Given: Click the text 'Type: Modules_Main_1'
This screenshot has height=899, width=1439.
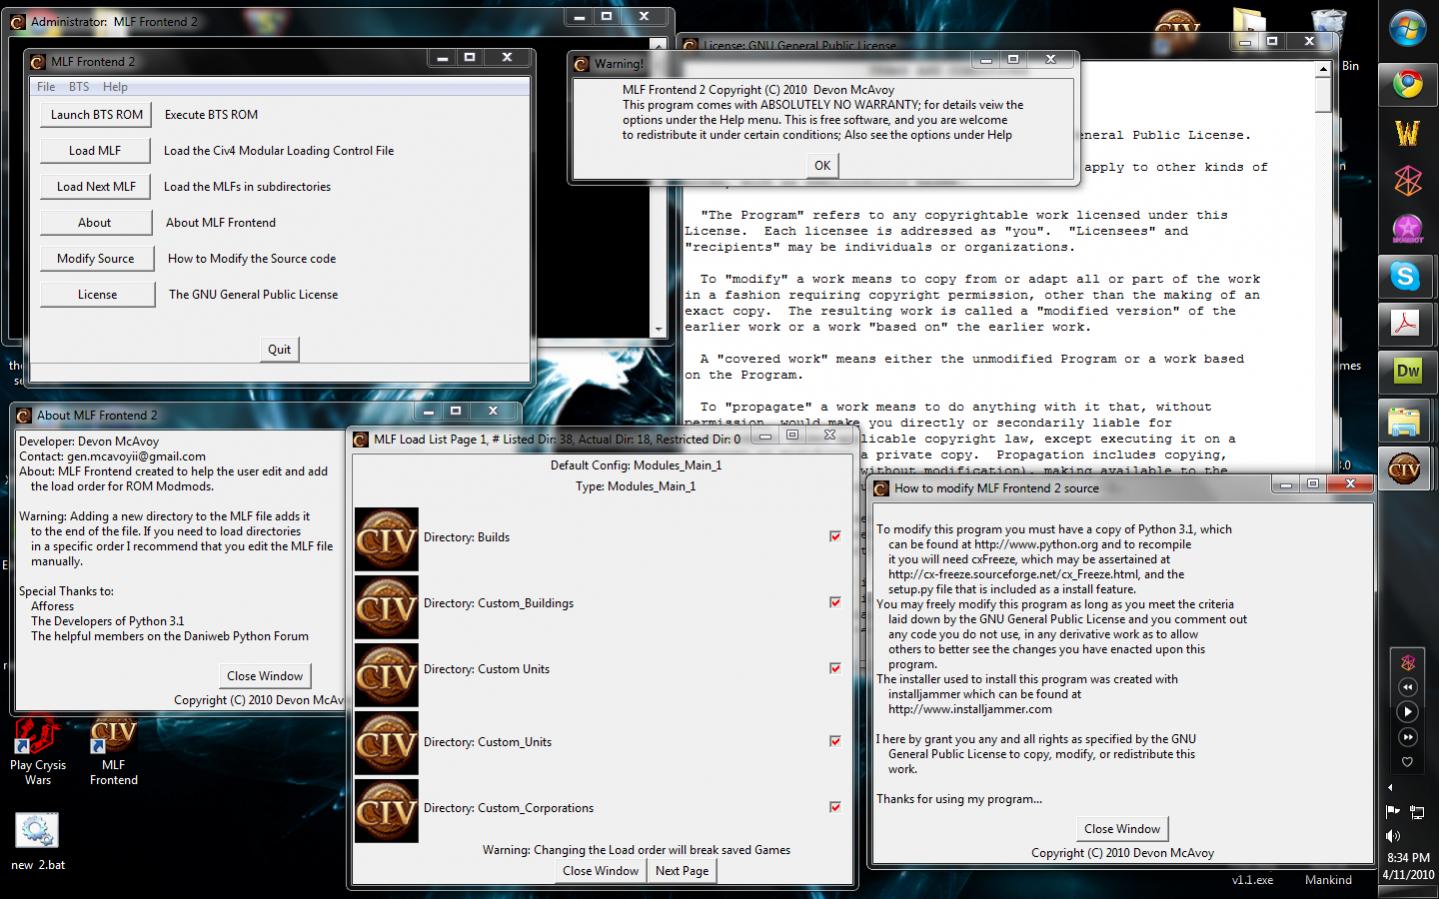Looking at the screenshot, I should pos(635,487).
